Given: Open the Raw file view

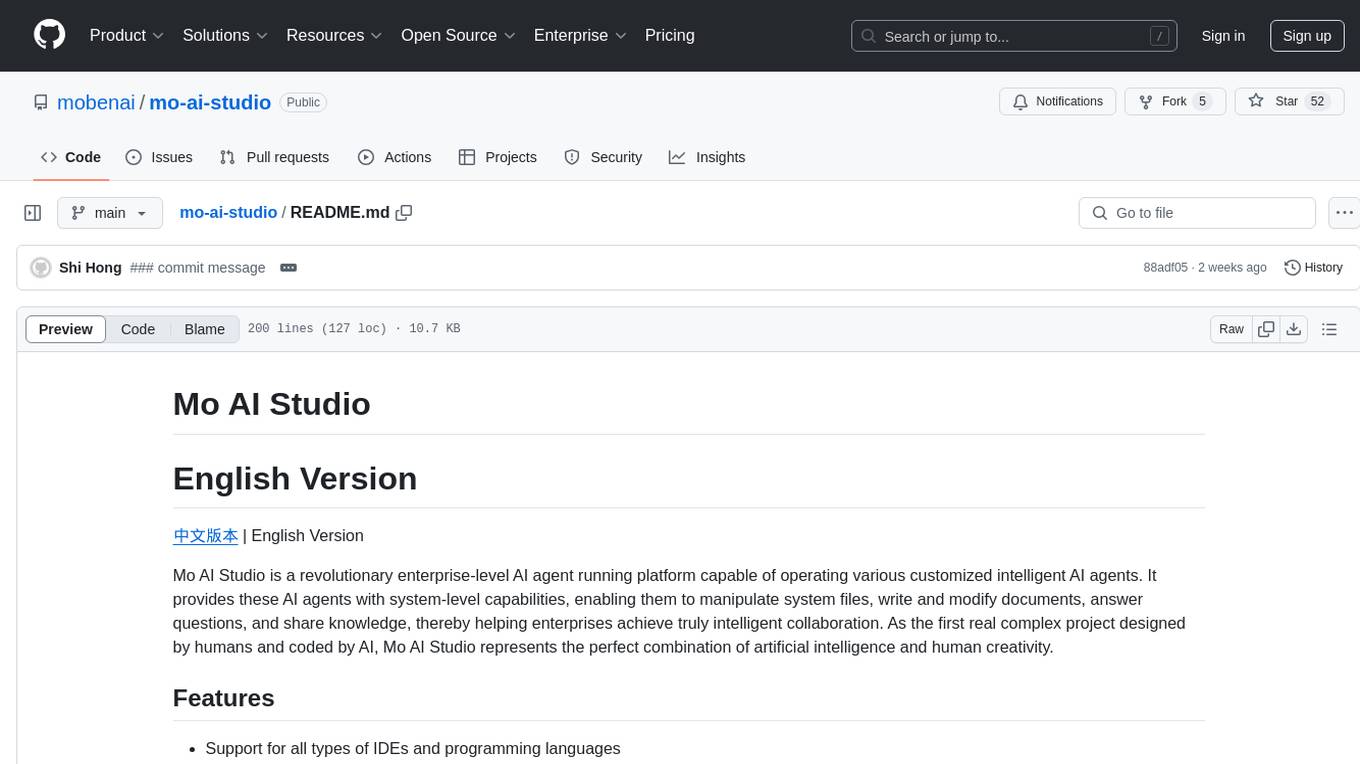Looking at the screenshot, I should click(x=1231, y=329).
